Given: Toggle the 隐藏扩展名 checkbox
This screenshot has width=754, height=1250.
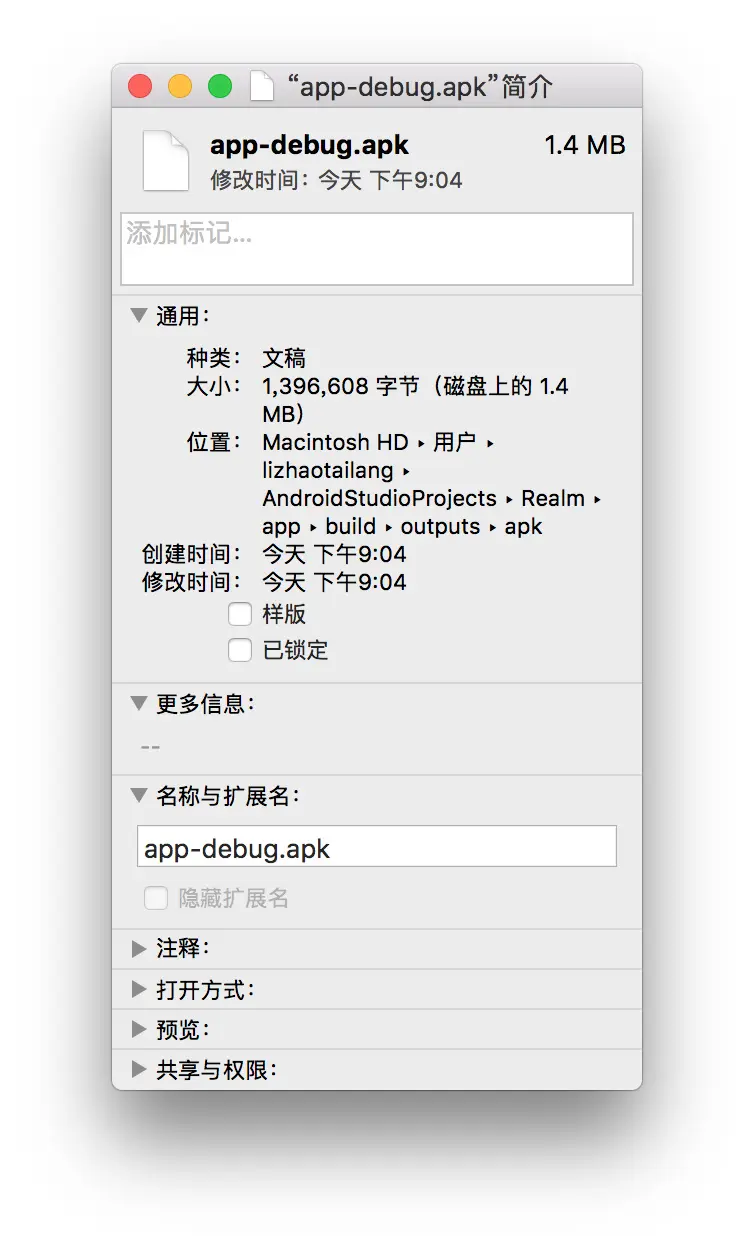Looking at the screenshot, I should pos(156,898).
